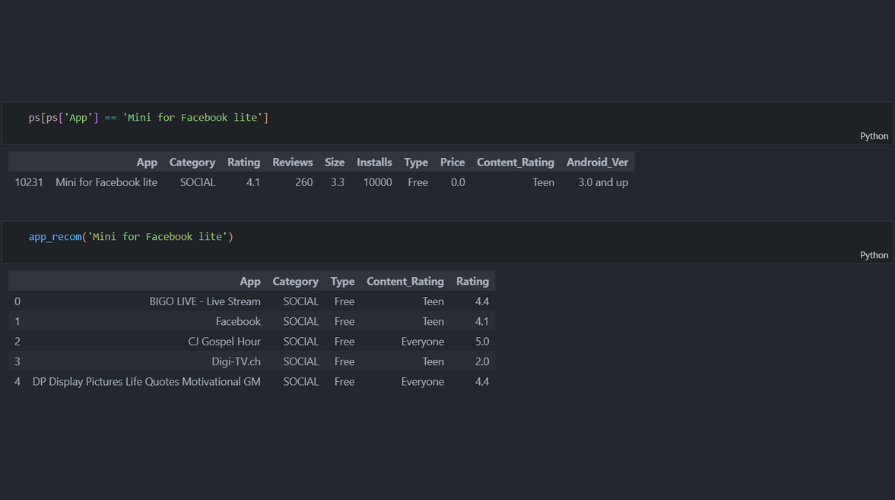
Task: Click the 'Price' column header
Action: click(452, 162)
